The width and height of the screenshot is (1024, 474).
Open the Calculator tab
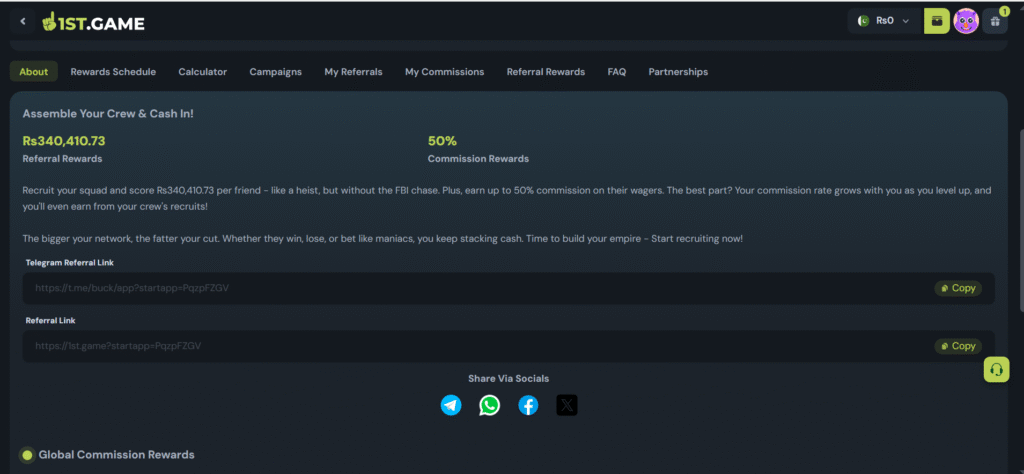[203, 72]
